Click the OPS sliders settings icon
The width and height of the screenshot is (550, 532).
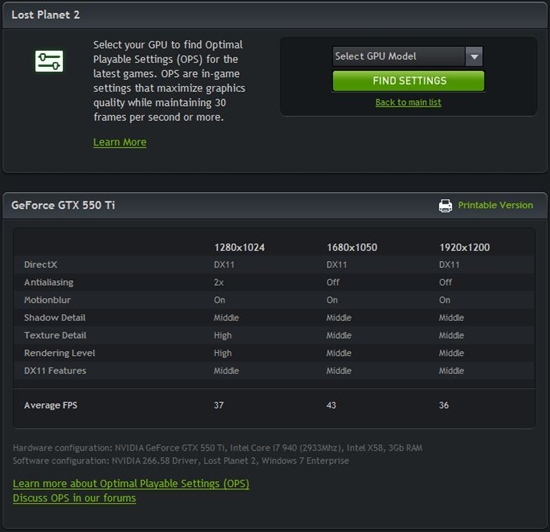click(49, 61)
